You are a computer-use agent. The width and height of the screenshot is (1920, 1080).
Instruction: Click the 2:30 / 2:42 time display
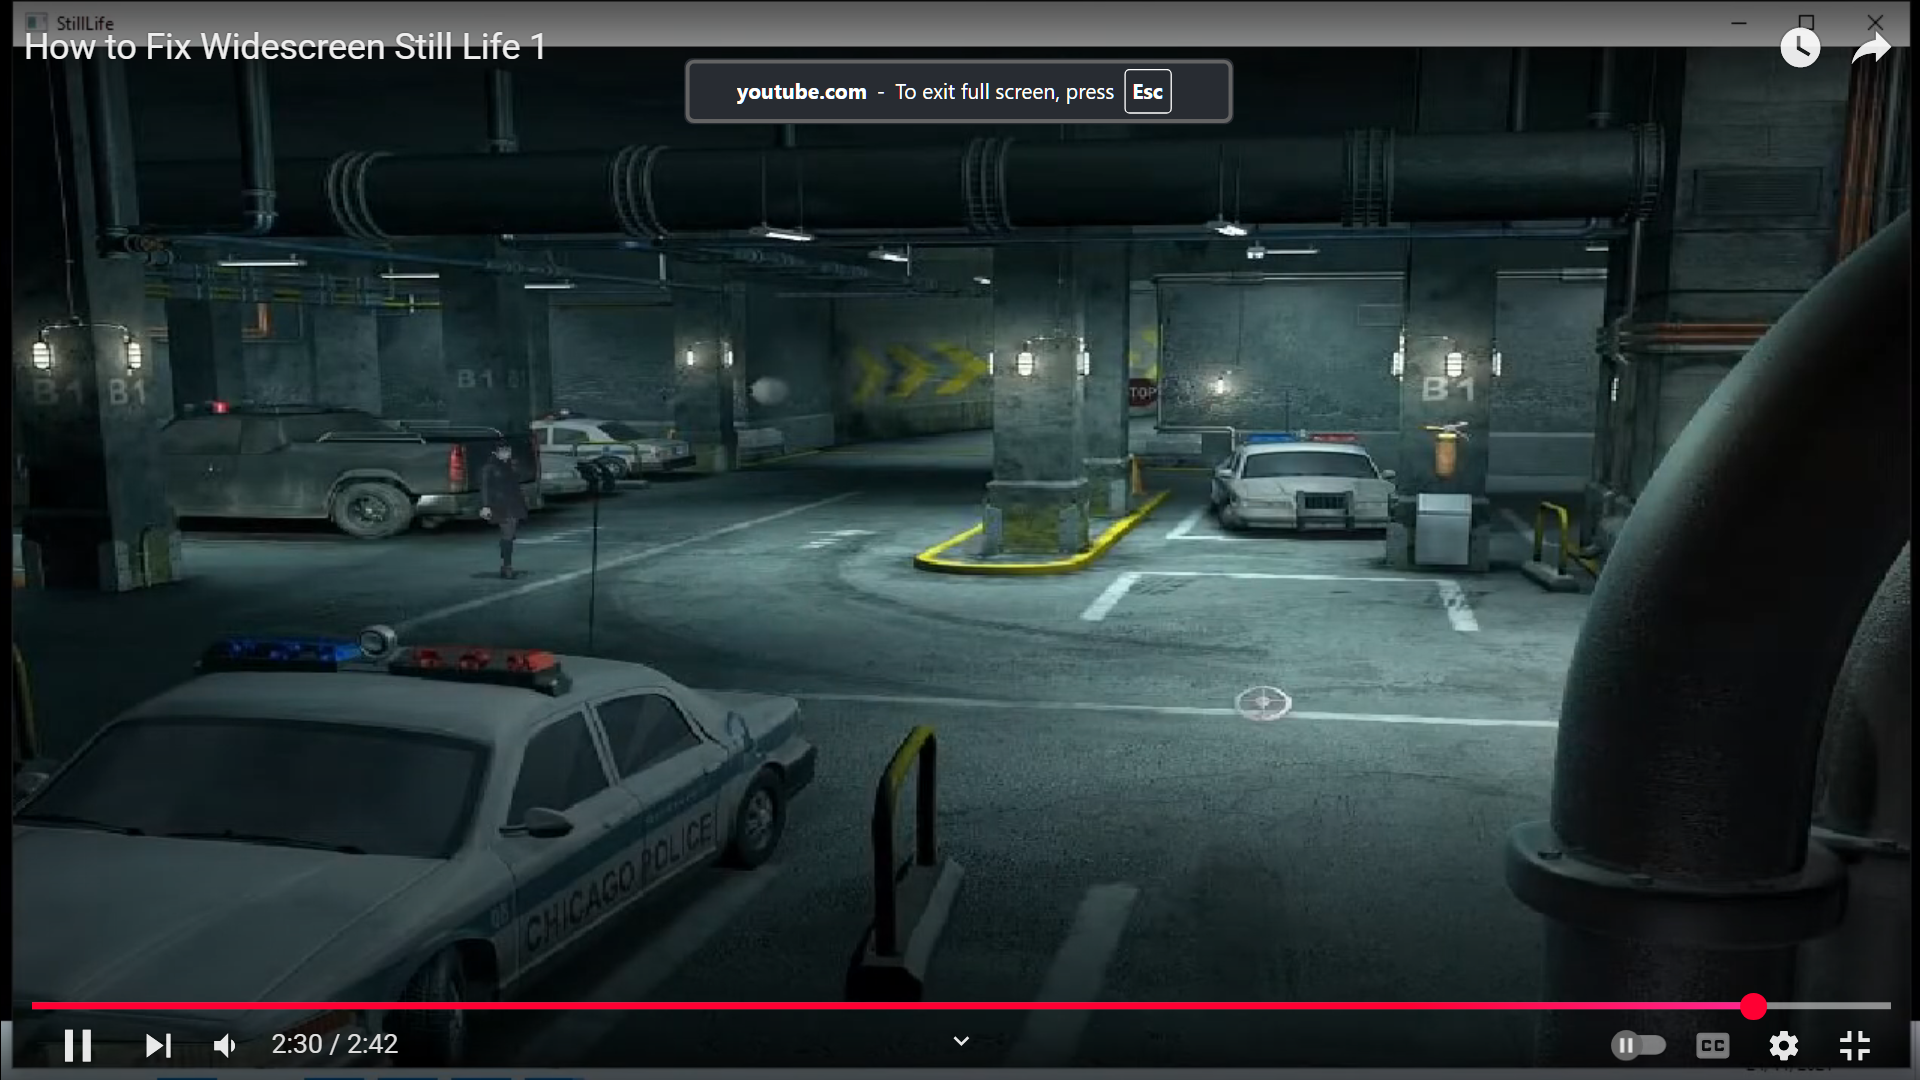click(335, 1044)
